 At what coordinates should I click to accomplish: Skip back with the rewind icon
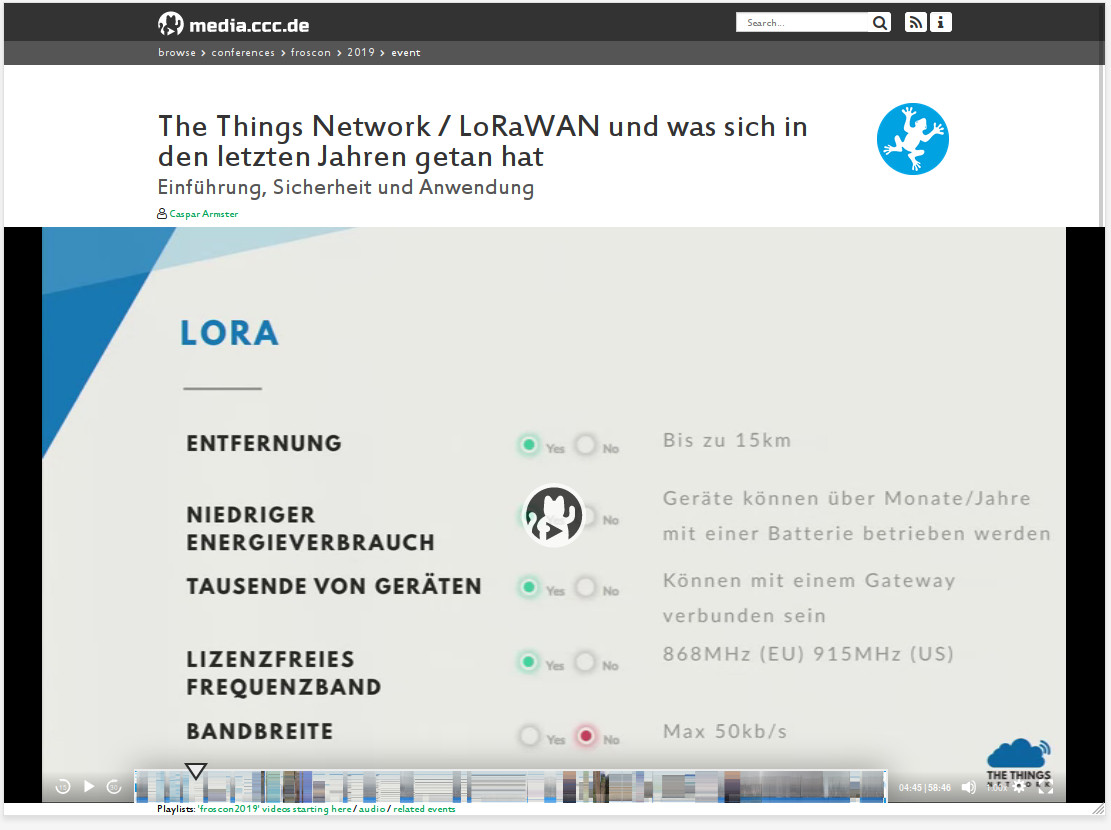coord(63,787)
